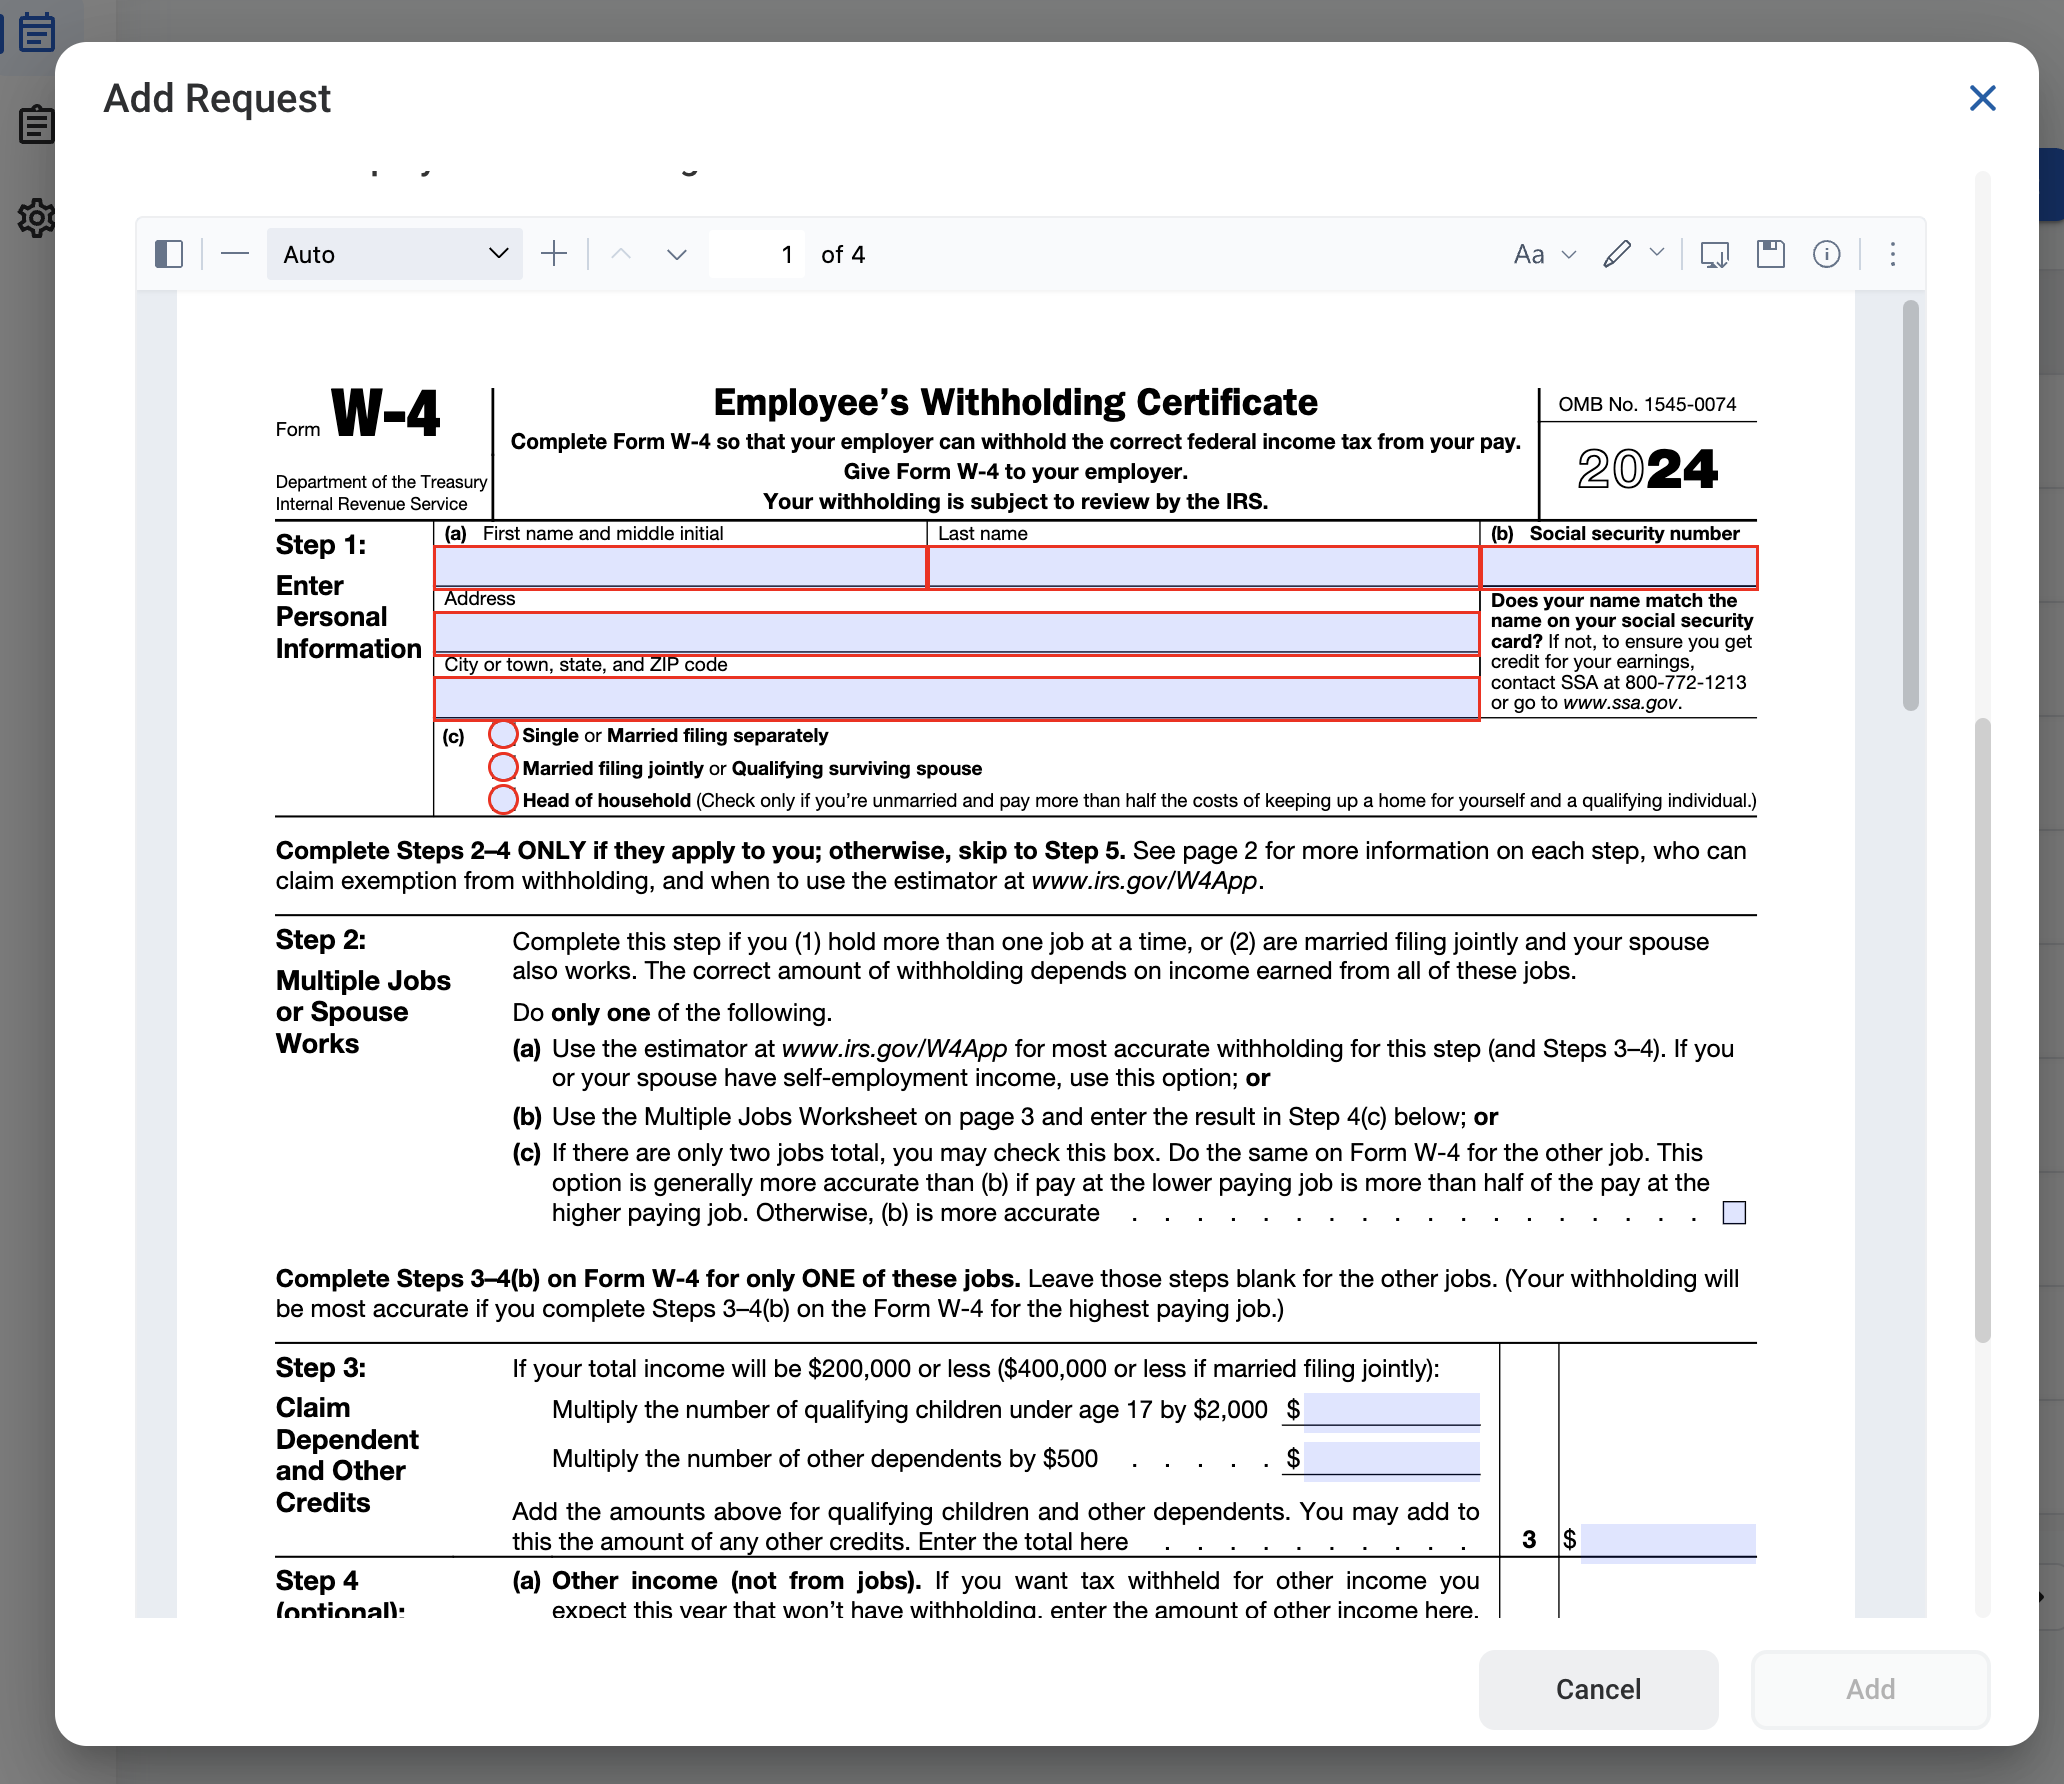The height and width of the screenshot is (1784, 2064).
Task: Click 'Employee's Withholding Certificate' heading
Action: tap(1015, 402)
